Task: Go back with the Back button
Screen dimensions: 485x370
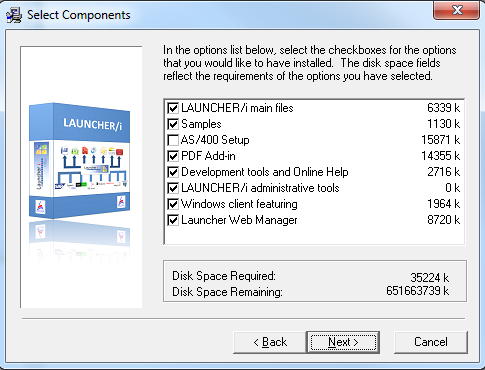Action: pos(270,342)
